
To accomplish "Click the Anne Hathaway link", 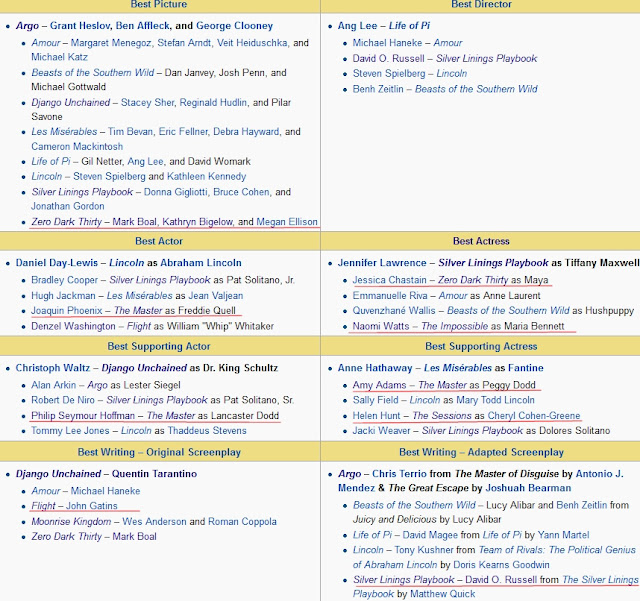I will click(375, 368).
